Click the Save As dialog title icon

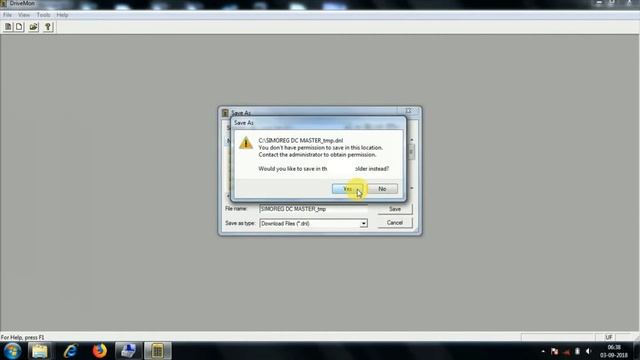[x=225, y=113]
